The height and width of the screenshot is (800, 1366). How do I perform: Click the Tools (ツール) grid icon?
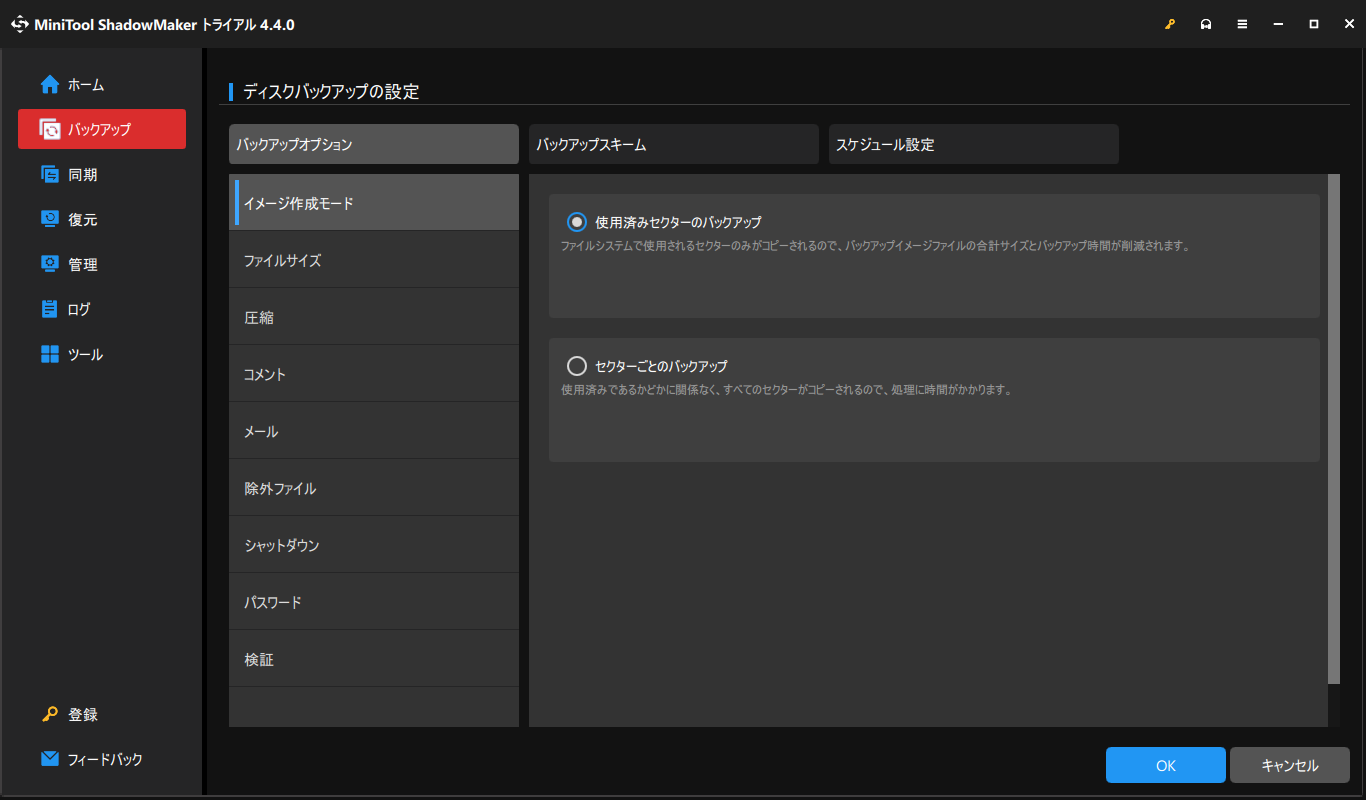click(50, 354)
